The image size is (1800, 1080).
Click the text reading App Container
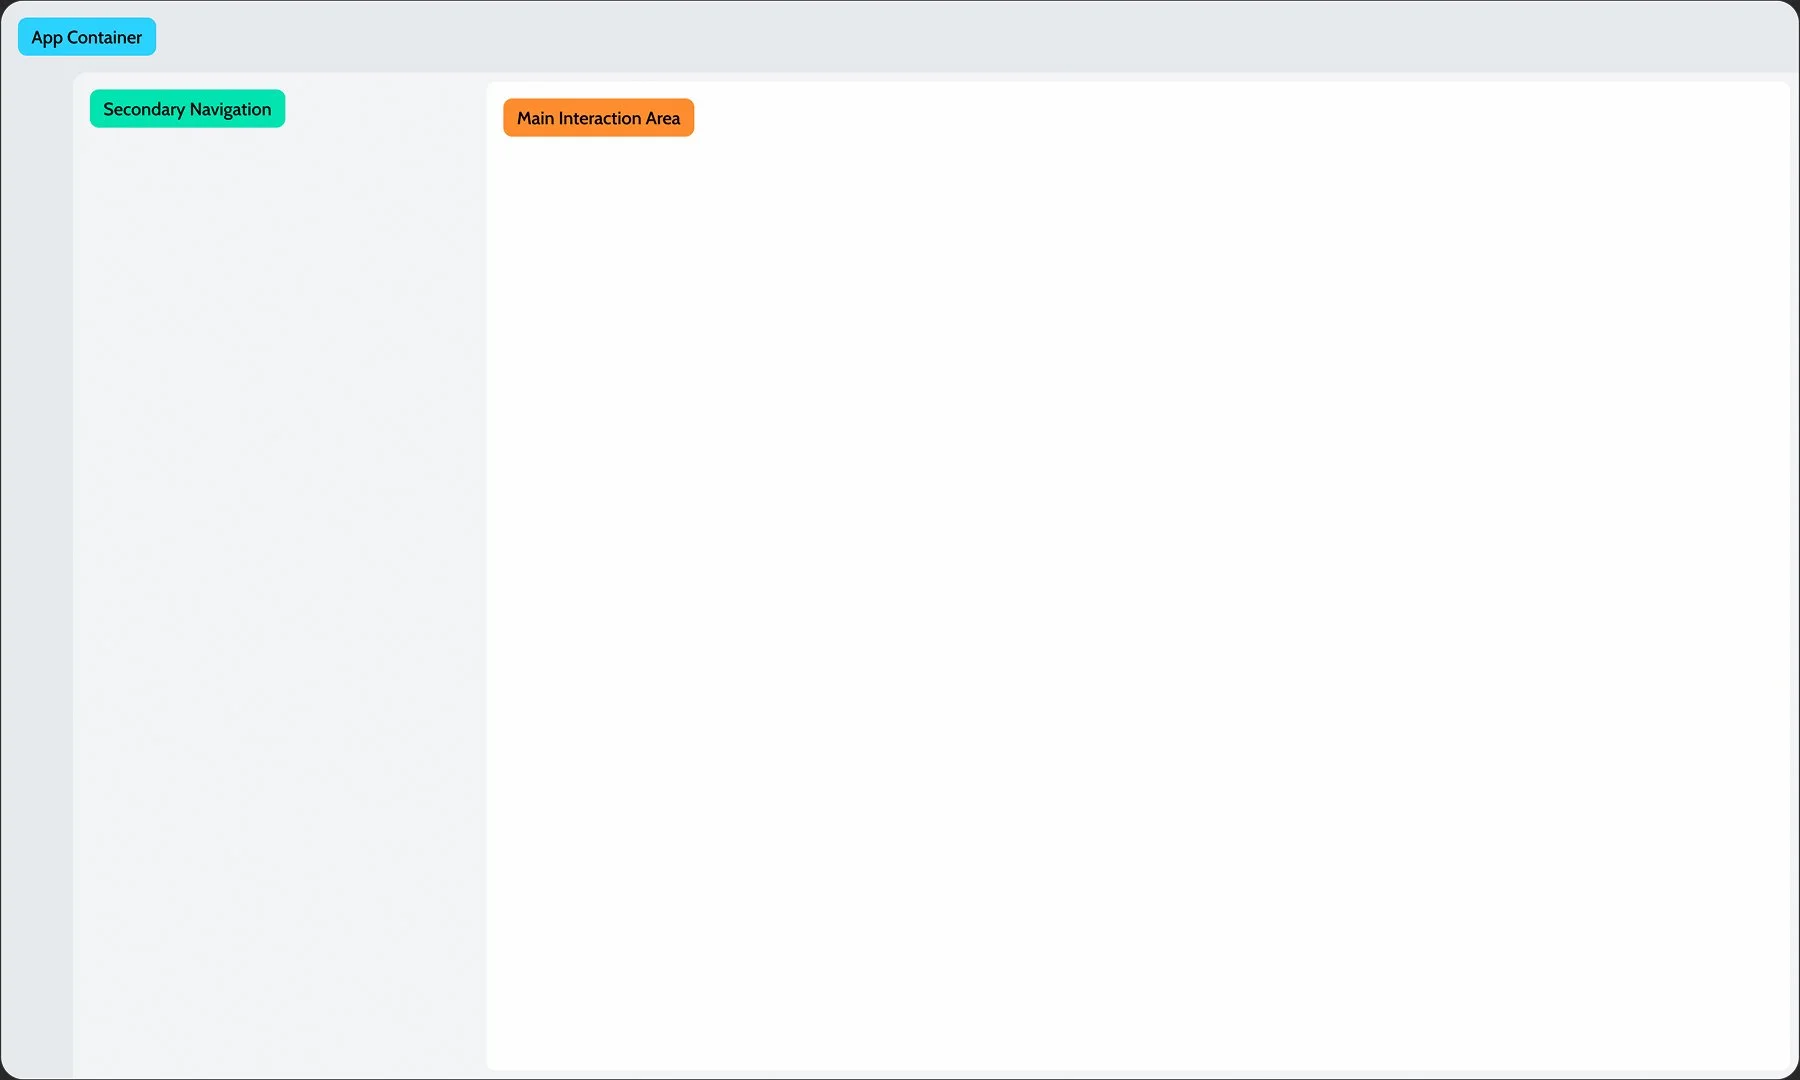tap(86, 36)
